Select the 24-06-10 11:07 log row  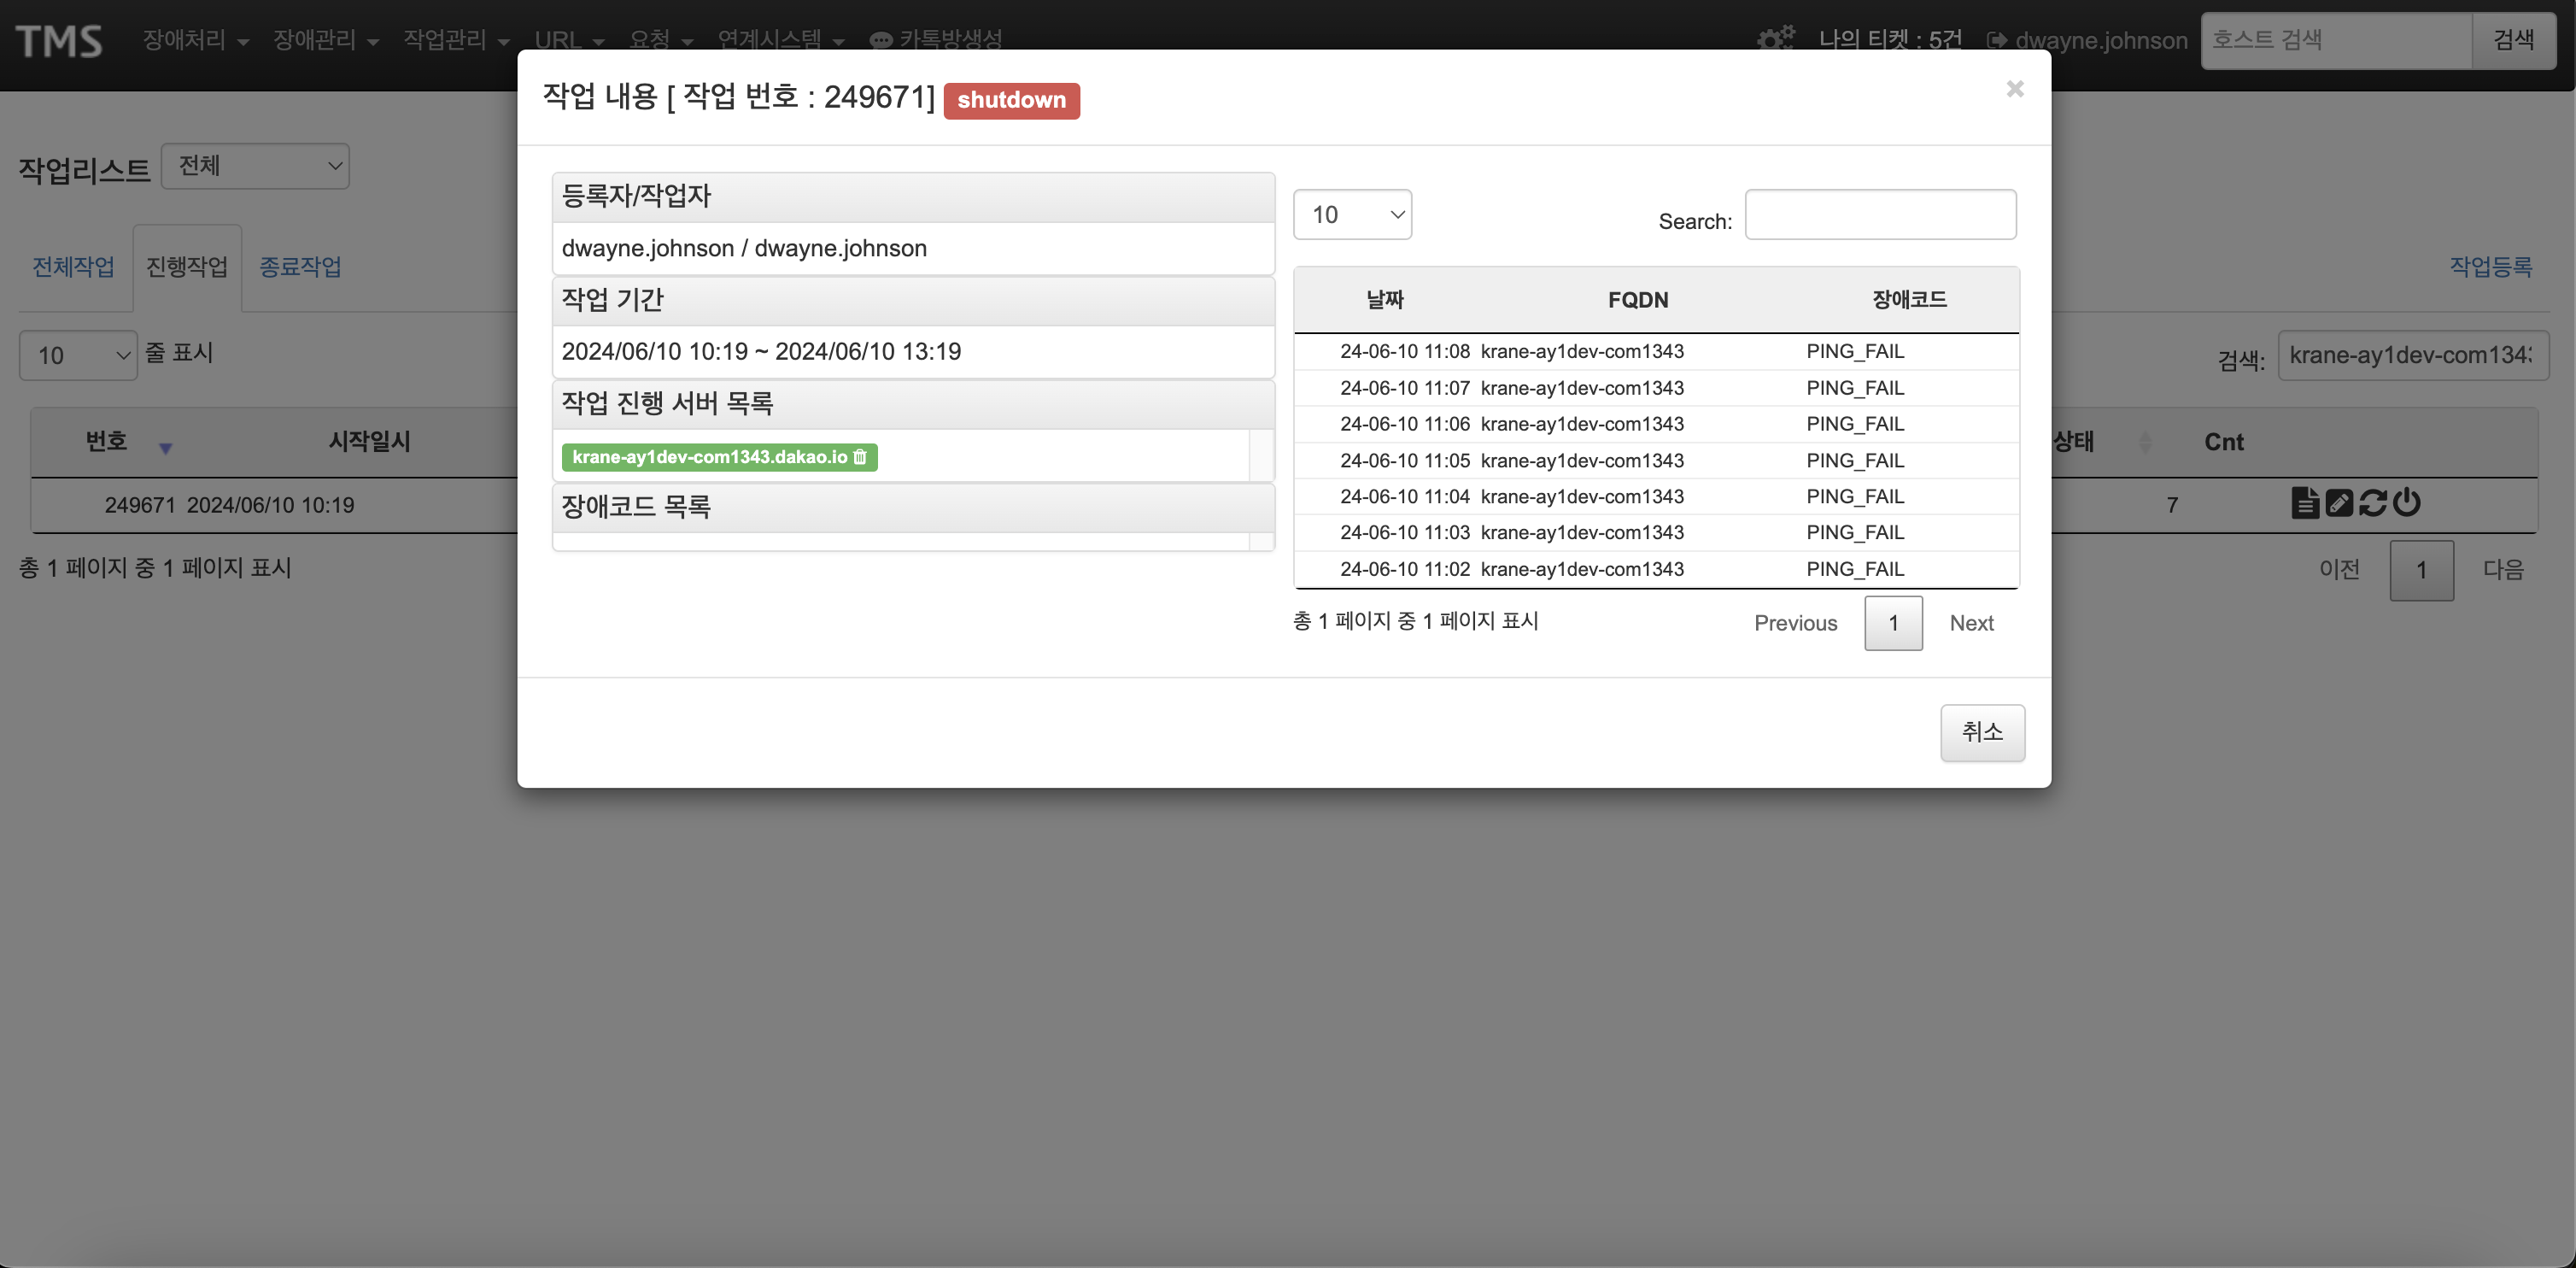point(1656,388)
